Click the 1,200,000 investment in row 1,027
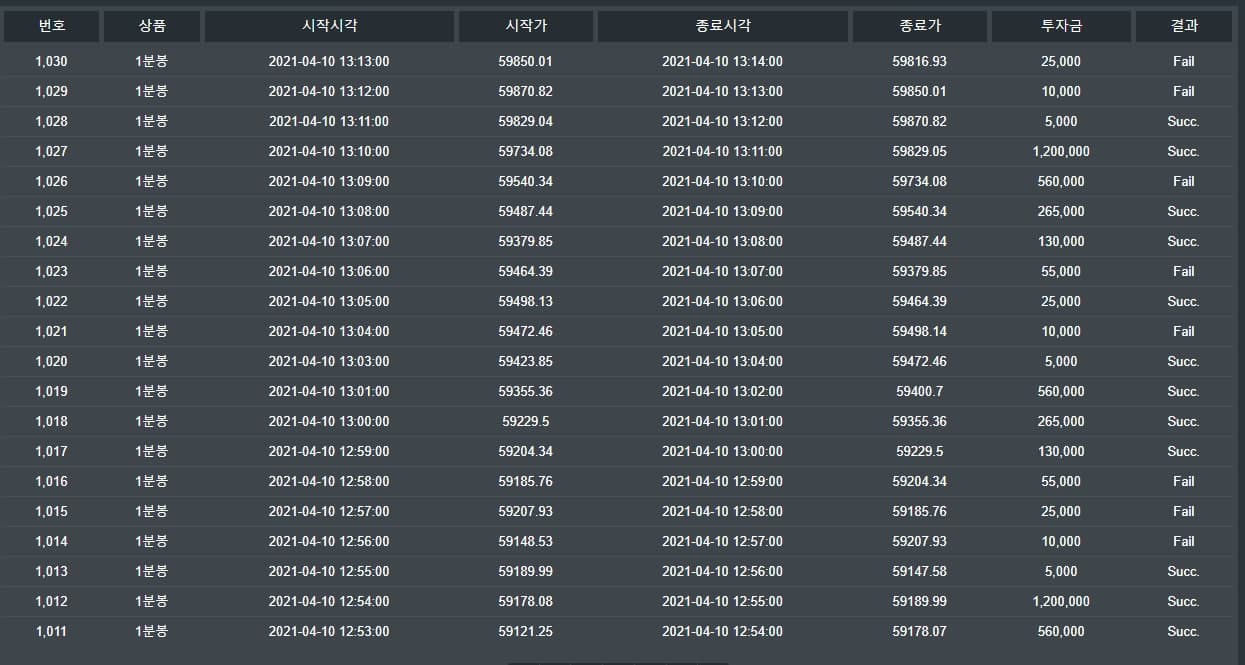The width and height of the screenshot is (1245, 665). coord(1061,151)
